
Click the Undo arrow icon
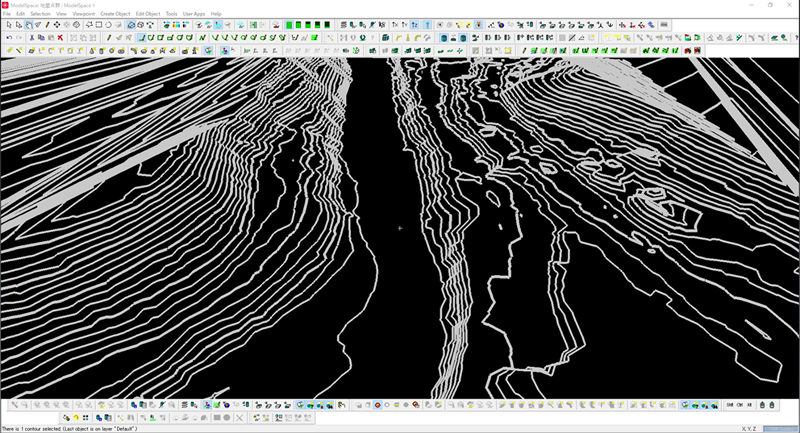tap(9, 37)
